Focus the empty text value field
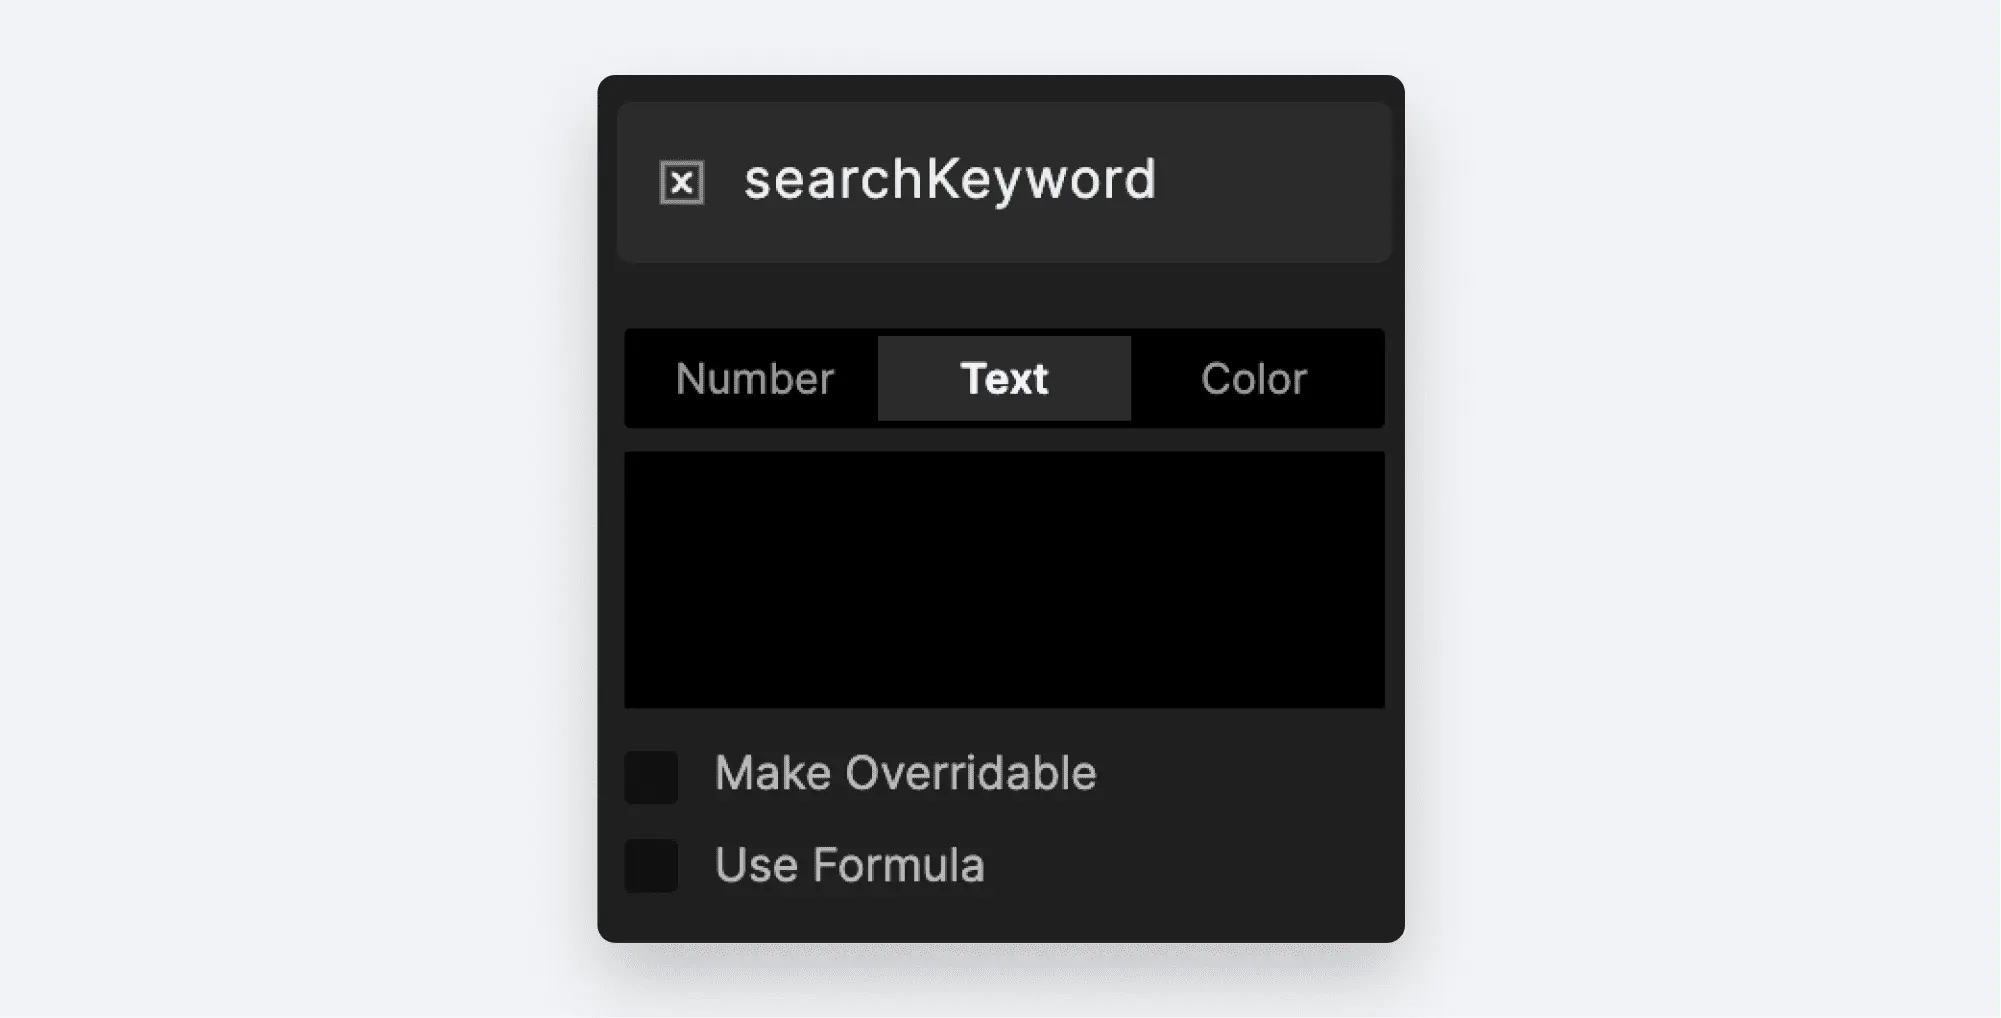This screenshot has width=2001, height=1018. (1004, 580)
